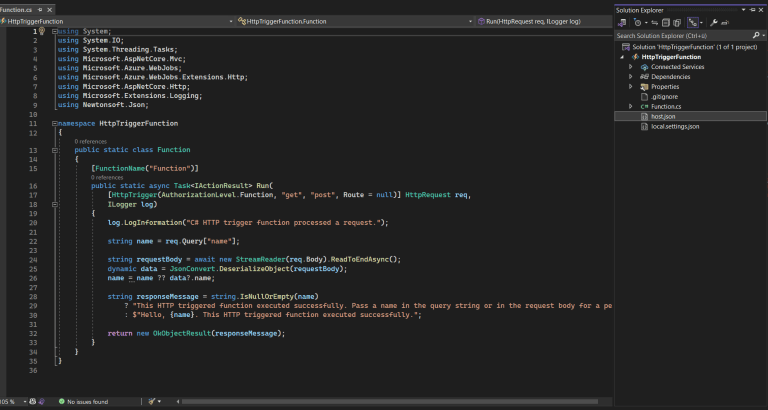The image size is (768, 410).
Task: Expand the Function.cs node
Action: click(x=631, y=106)
